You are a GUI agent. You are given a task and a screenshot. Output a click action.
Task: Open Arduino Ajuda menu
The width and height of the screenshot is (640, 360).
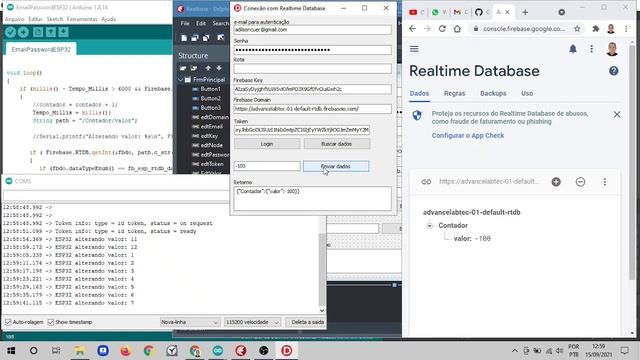(x=109, y=19)
